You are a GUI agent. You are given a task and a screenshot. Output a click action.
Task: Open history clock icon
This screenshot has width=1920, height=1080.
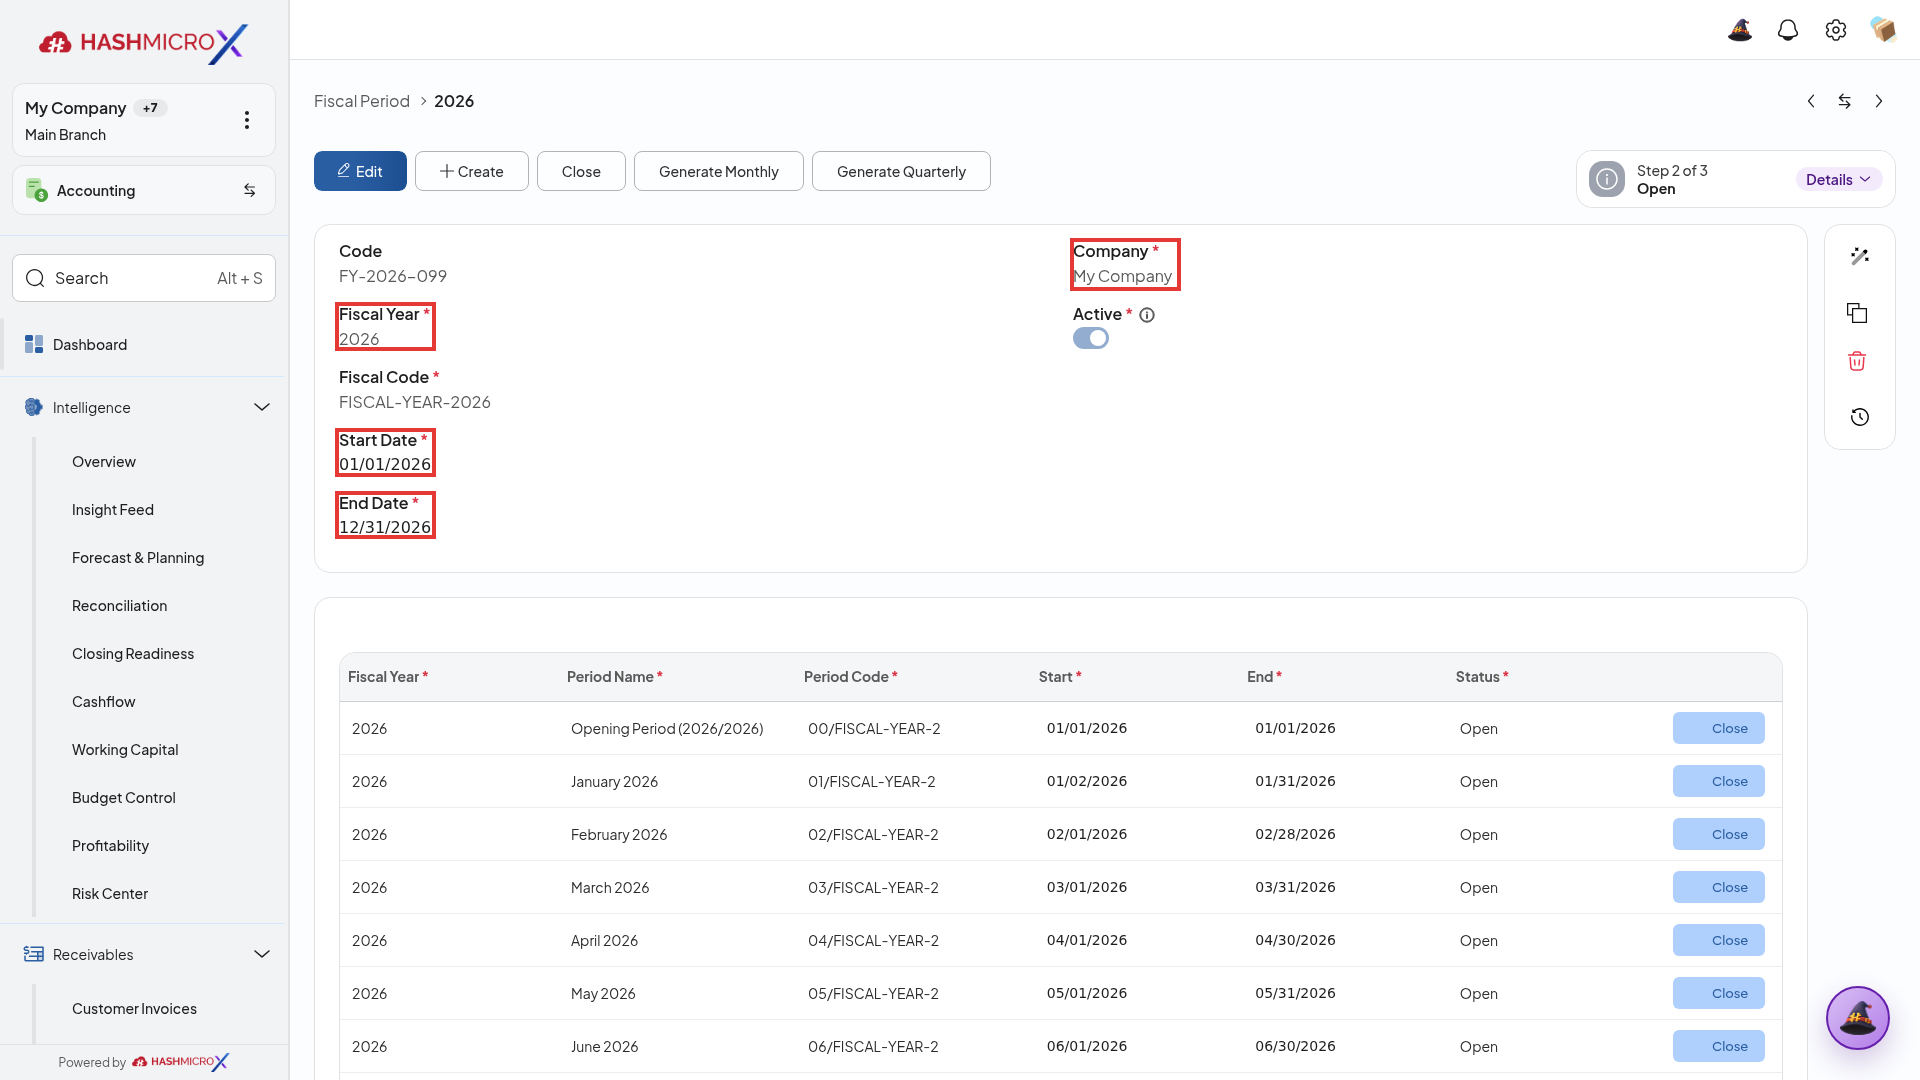click(1860, 417)
